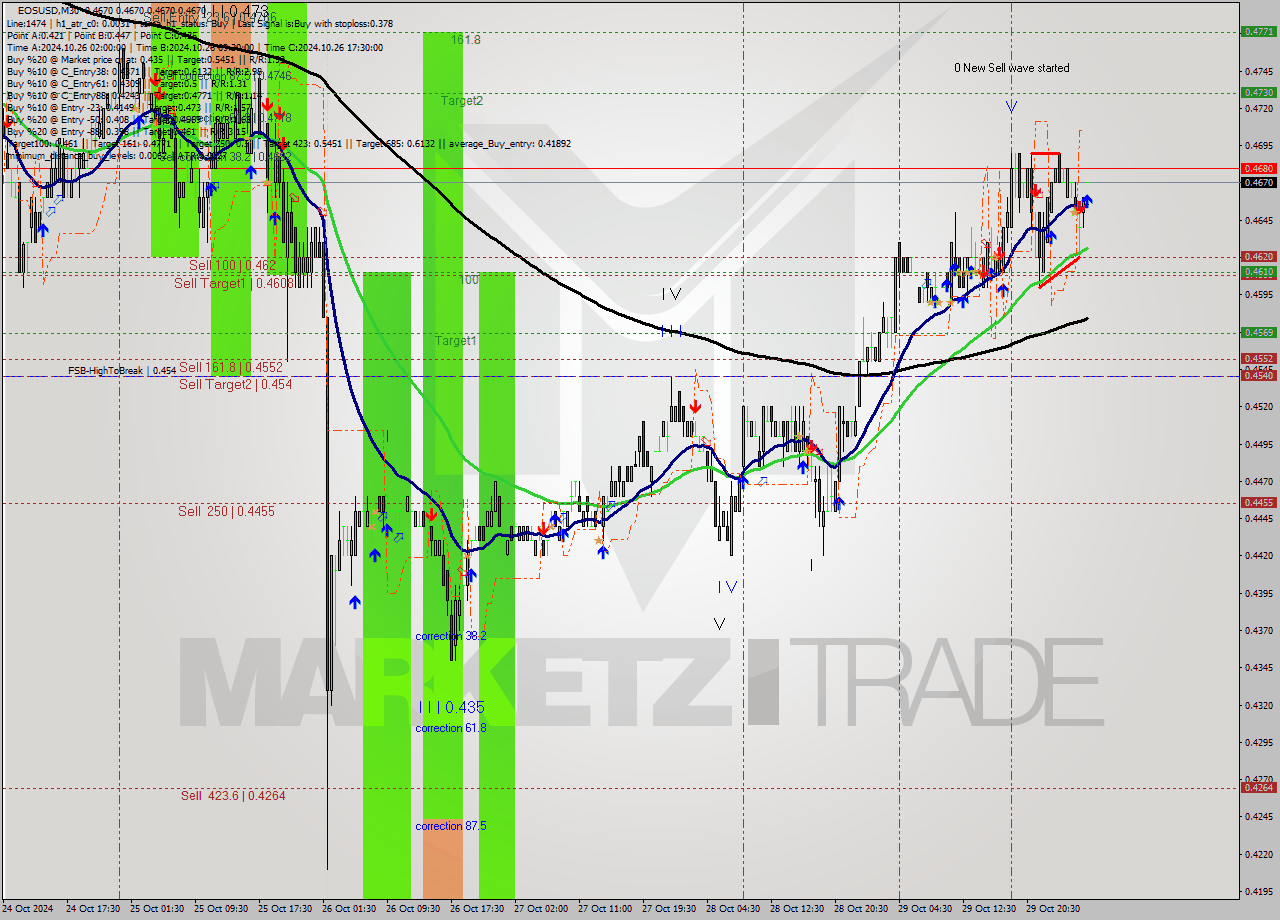
Task: Click the "24 Oct 17:30" time axis label
Action: click(x=93, y=909)
